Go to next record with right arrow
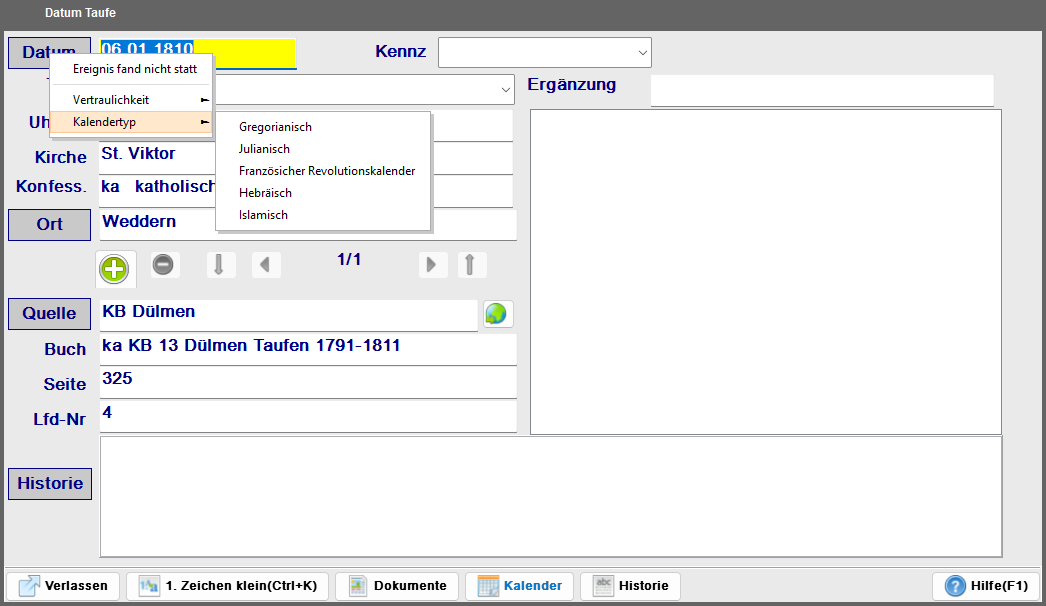This screenshot has width=1046, height=606. coord(431,265)
